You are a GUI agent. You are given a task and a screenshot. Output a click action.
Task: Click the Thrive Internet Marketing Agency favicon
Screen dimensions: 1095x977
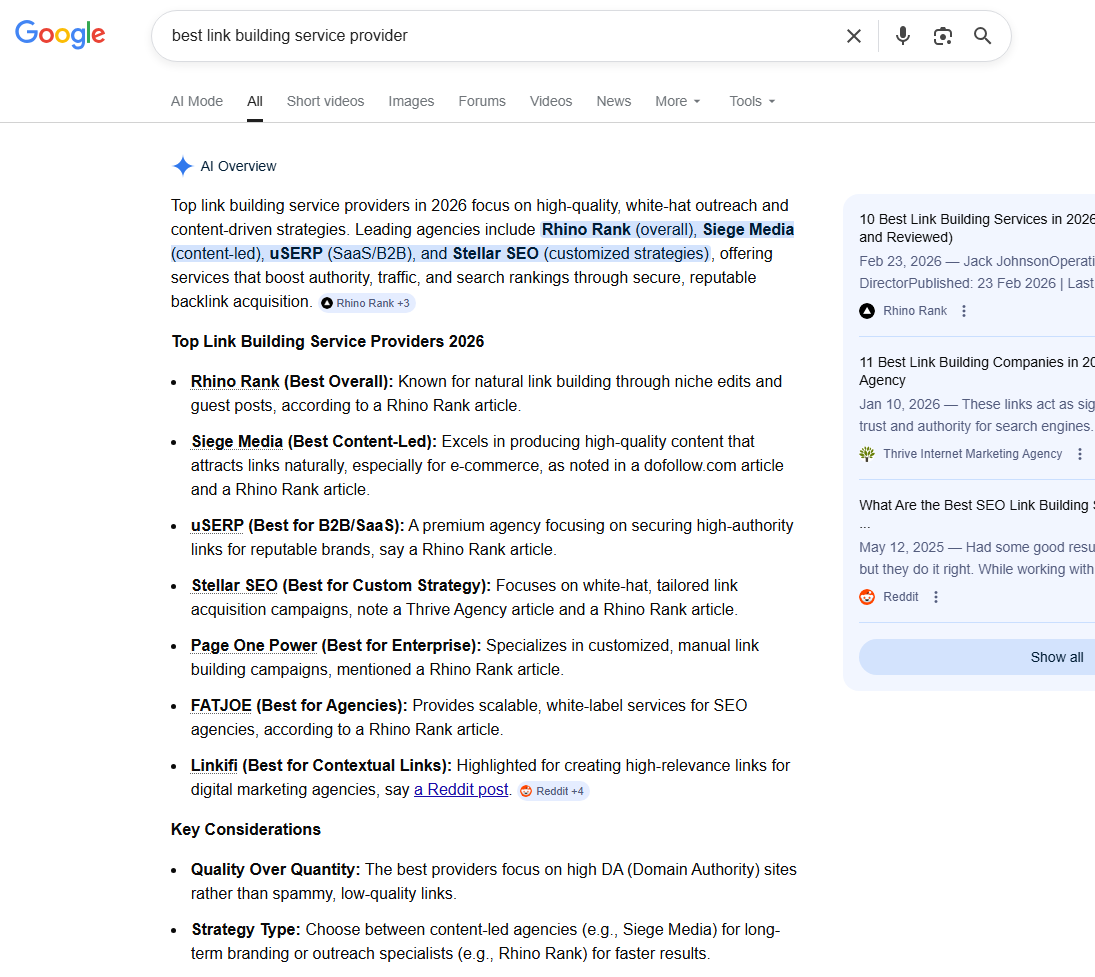pyautogui.click(x=867, y=454)
